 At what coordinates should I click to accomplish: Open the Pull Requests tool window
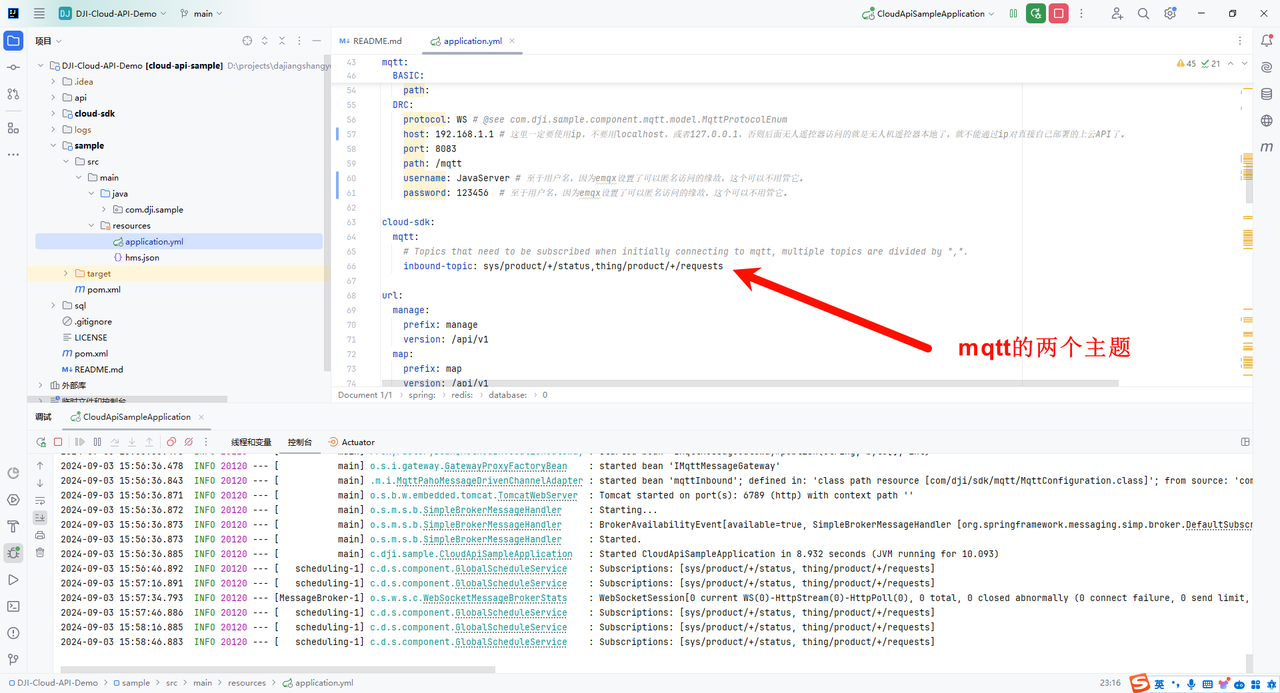coord(13,94)
